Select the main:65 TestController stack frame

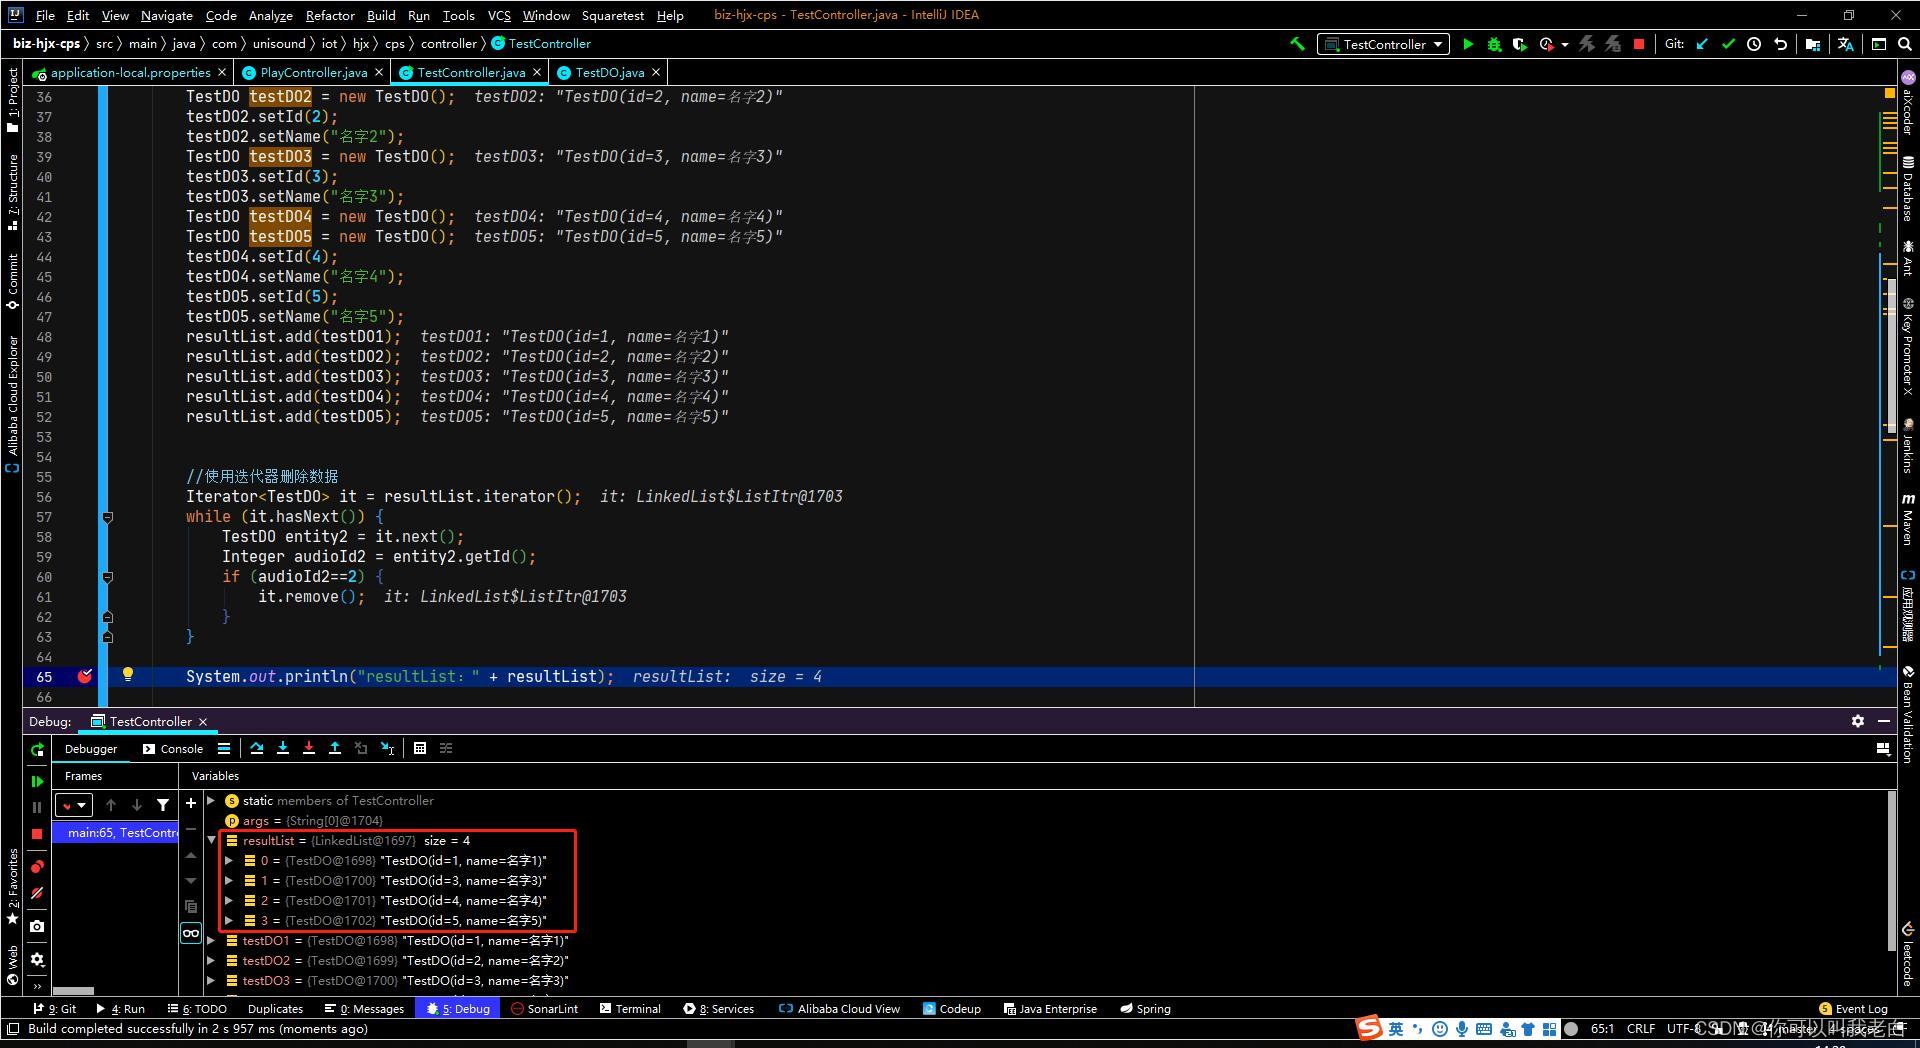[x=115, y=833]
